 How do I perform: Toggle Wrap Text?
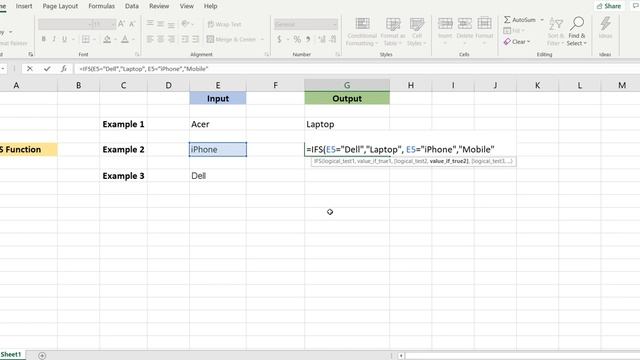click(x=224, y=24)
